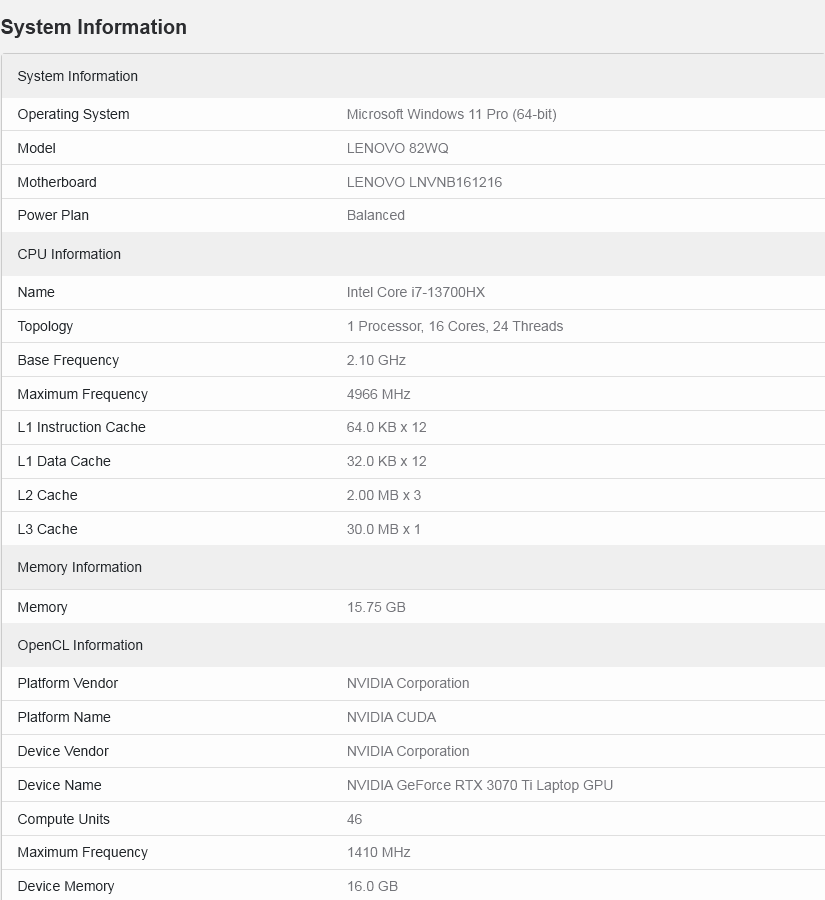The width and height of the screenshot is (825, 900).
Task: Select the LENOVO 82WQ model value
Action: (x=397, y=148)
